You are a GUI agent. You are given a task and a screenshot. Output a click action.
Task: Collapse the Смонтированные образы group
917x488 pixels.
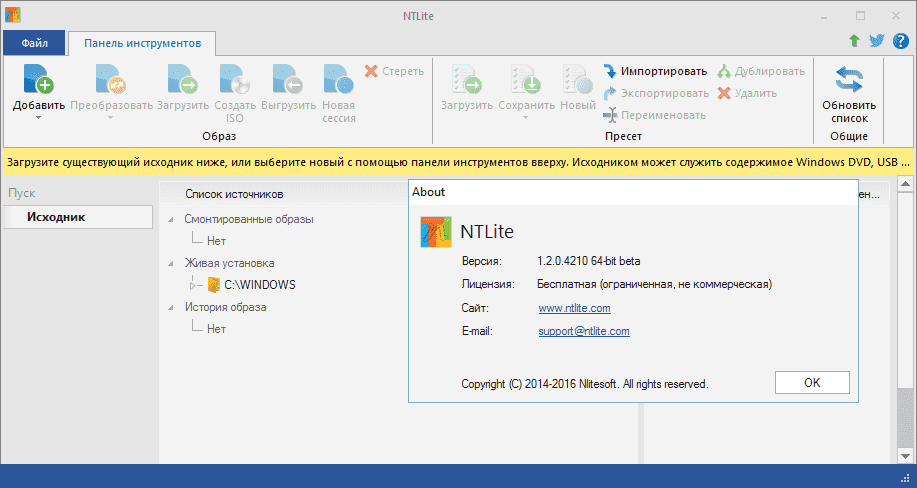[x=171, y=219]
